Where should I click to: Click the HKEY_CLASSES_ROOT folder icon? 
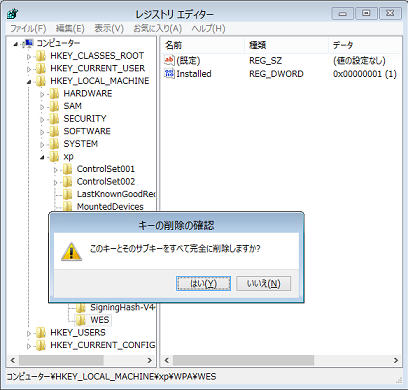tap(41, 56)
